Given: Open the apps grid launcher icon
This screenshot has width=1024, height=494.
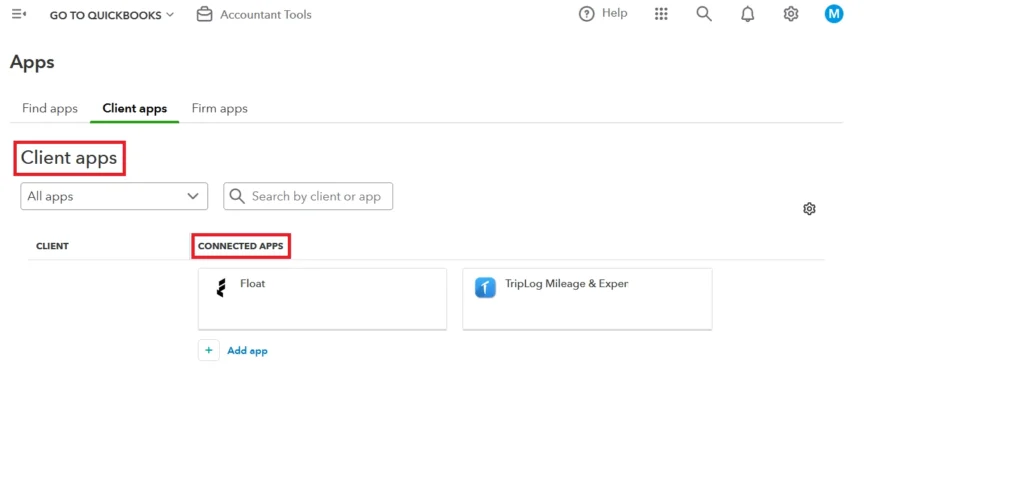Looking at the screenshot, I should pyautogui.click(x=661, y=14).
